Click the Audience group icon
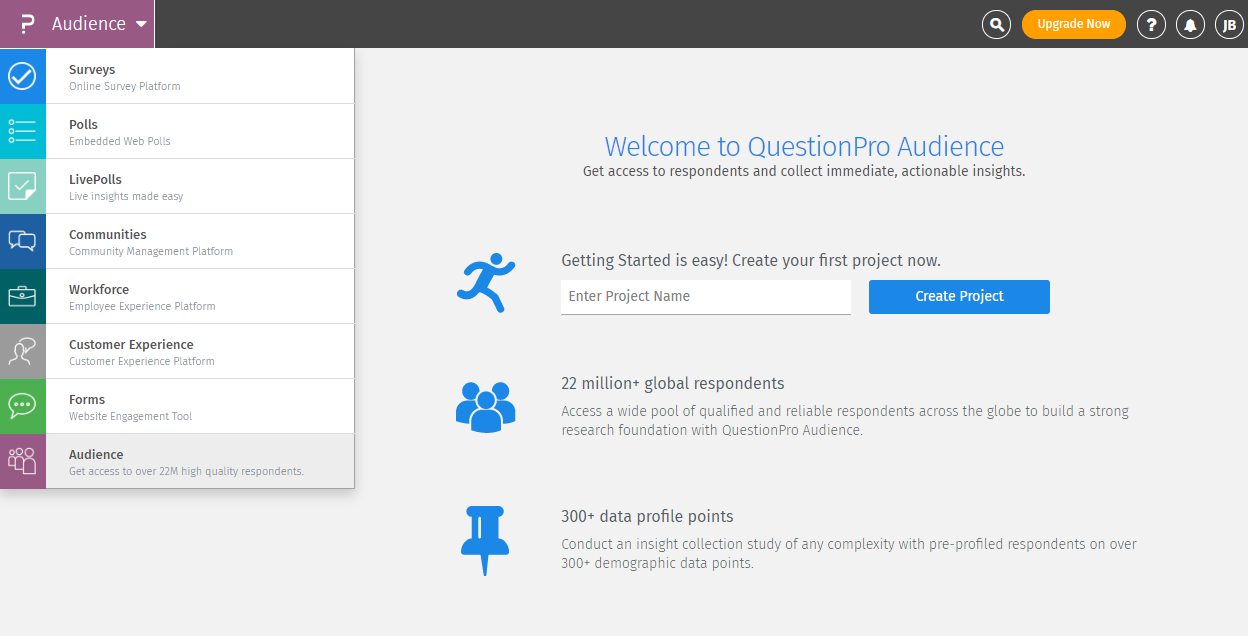This screenshot has width=1248, height=636. 22,460
